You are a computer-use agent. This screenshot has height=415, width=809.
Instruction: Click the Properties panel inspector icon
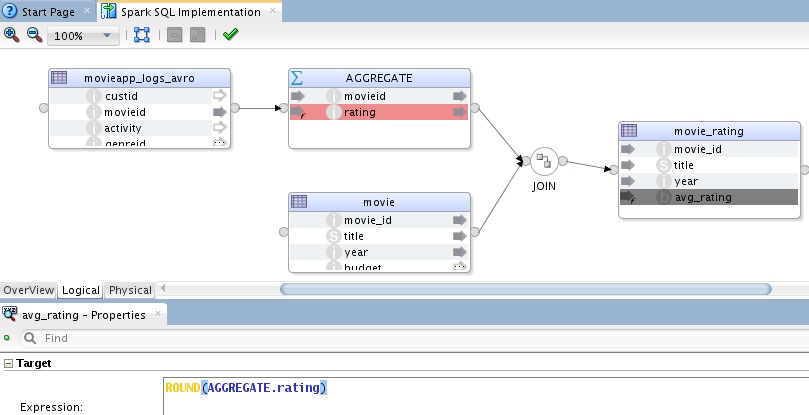[10, 313]
